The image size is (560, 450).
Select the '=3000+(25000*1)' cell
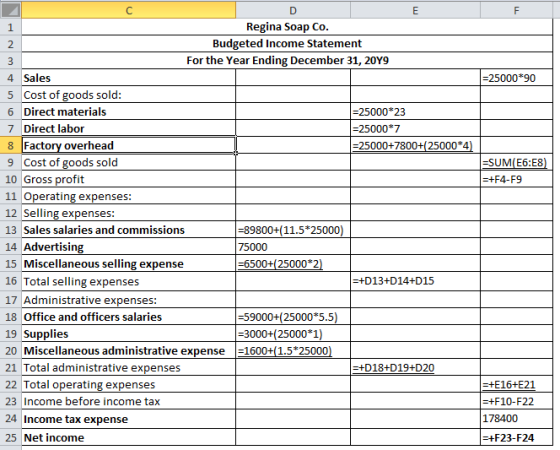[x=293, y=334]
